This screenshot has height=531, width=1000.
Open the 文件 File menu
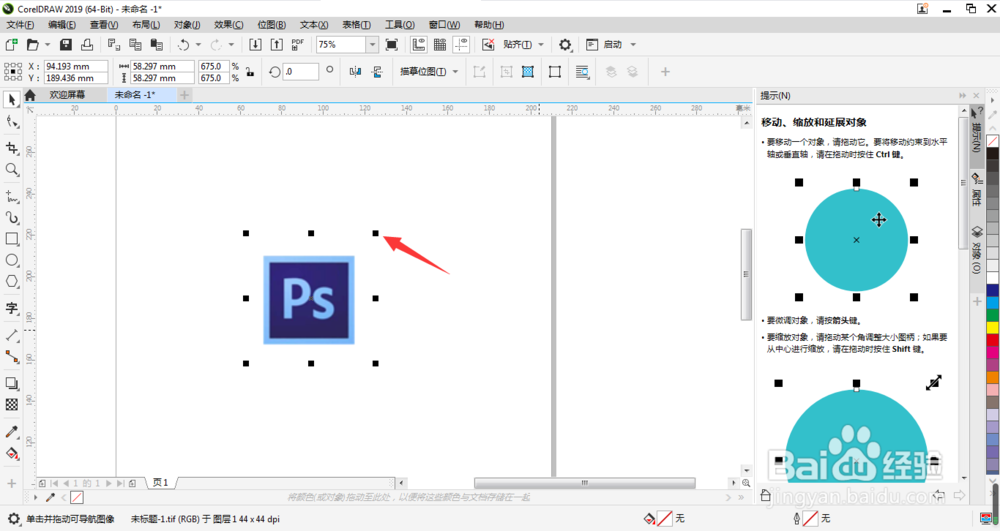(20, 25)
